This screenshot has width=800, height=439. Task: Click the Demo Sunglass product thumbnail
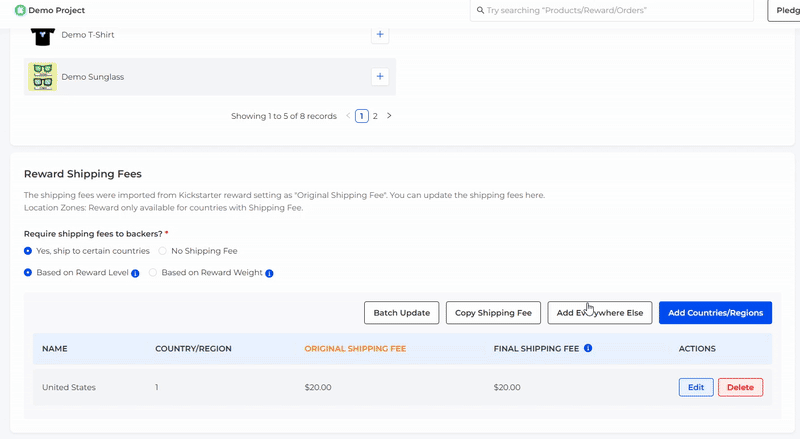[42, 77]
